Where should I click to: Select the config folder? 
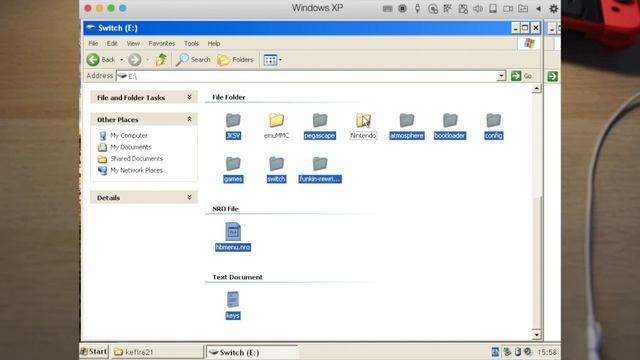493,126
